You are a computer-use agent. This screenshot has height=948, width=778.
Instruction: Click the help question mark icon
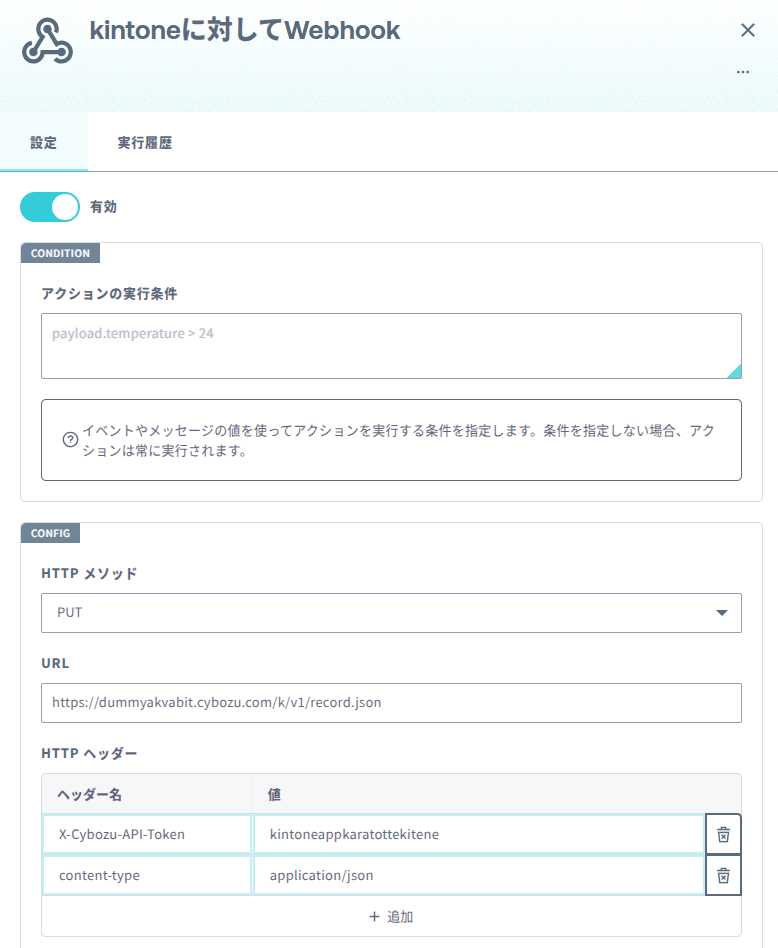pyautogui.click(x=70, y=440)
